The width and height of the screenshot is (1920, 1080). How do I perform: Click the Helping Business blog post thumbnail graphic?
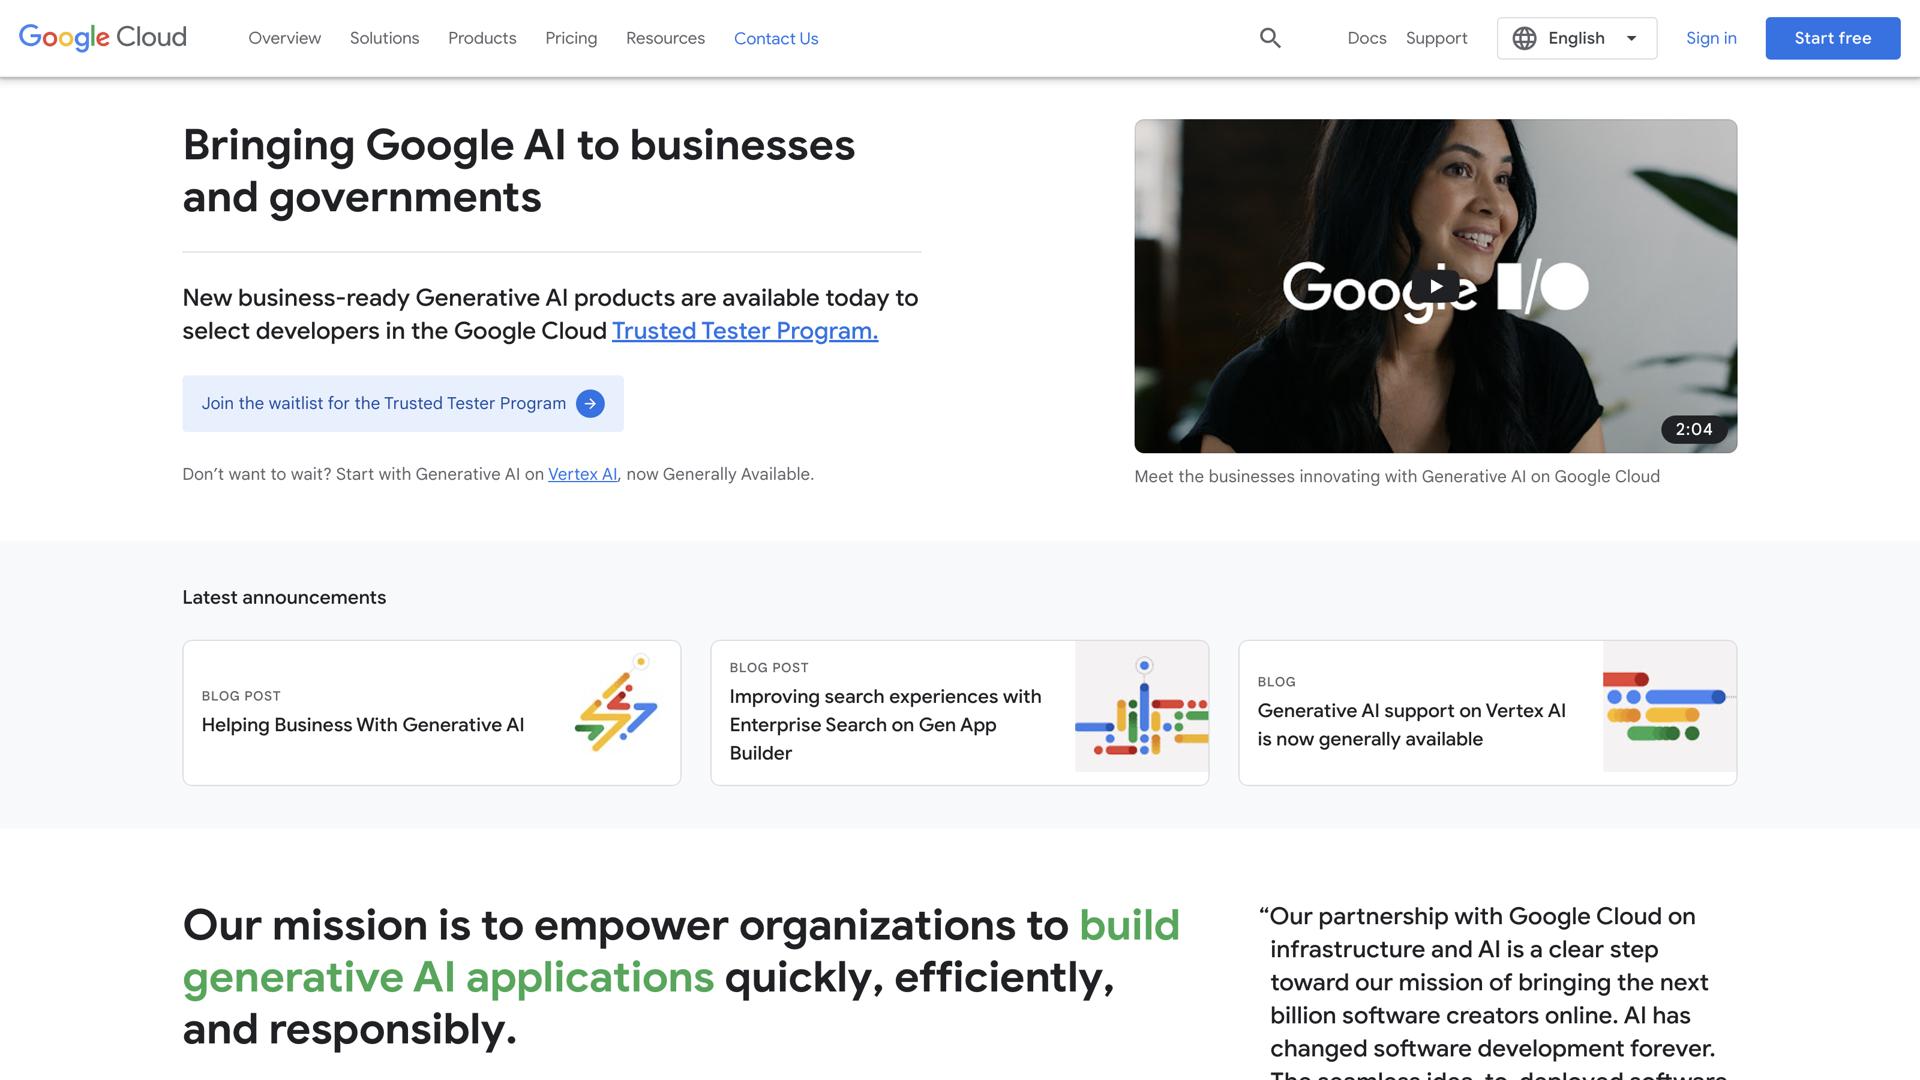[x=616, y=707]
